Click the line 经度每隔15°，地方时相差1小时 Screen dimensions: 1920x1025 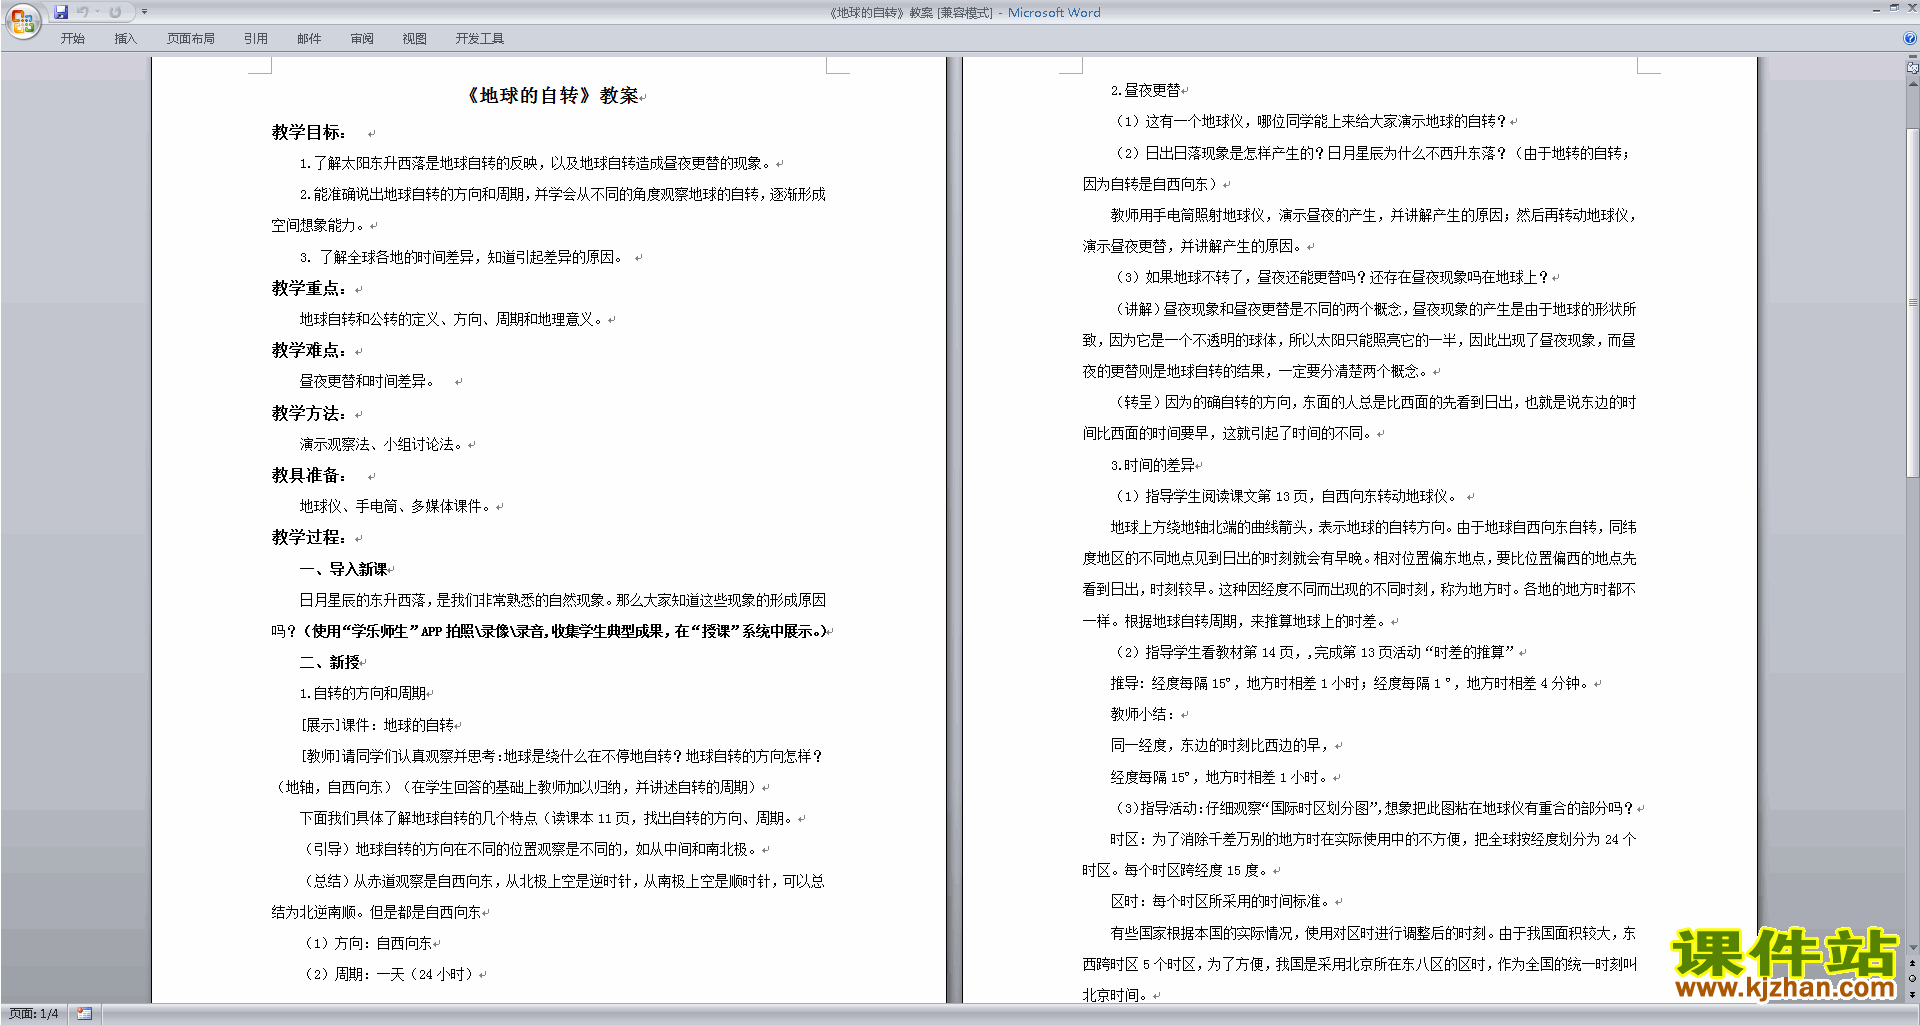tap(1219, 777)
